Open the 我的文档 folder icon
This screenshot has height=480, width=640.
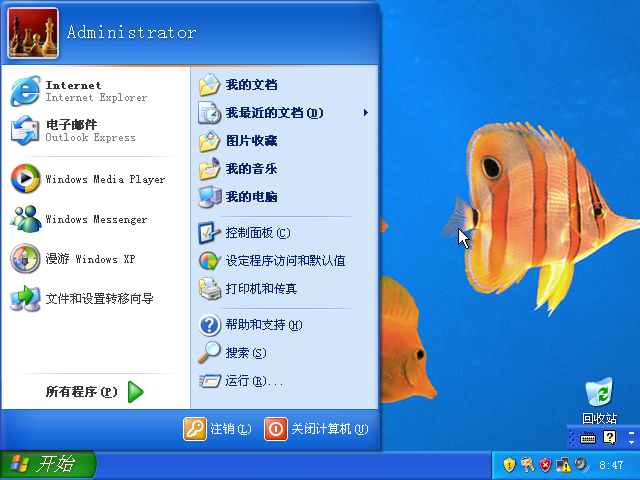coord(210,85)
